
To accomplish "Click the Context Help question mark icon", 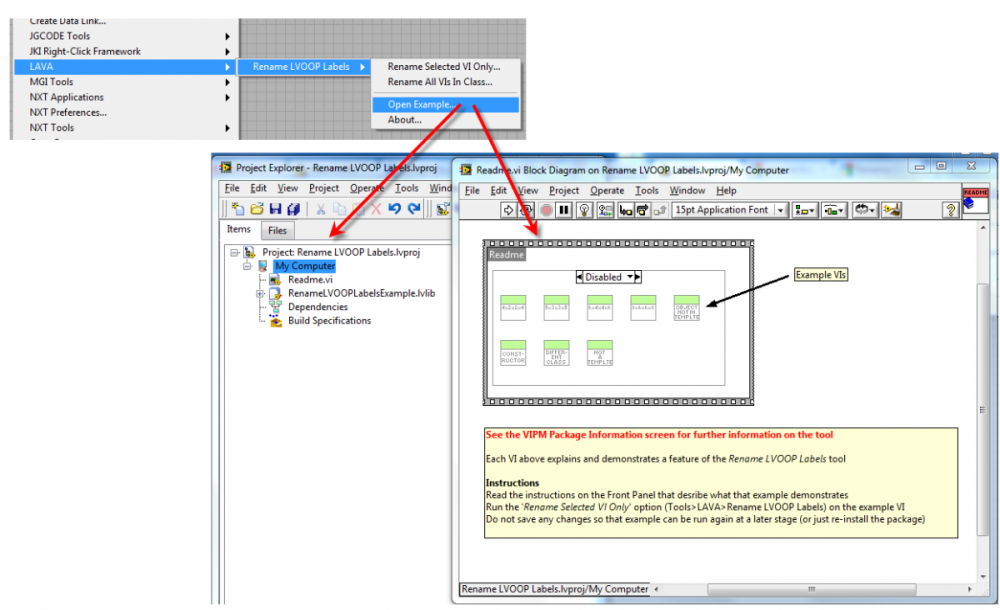I will [950, 210].
